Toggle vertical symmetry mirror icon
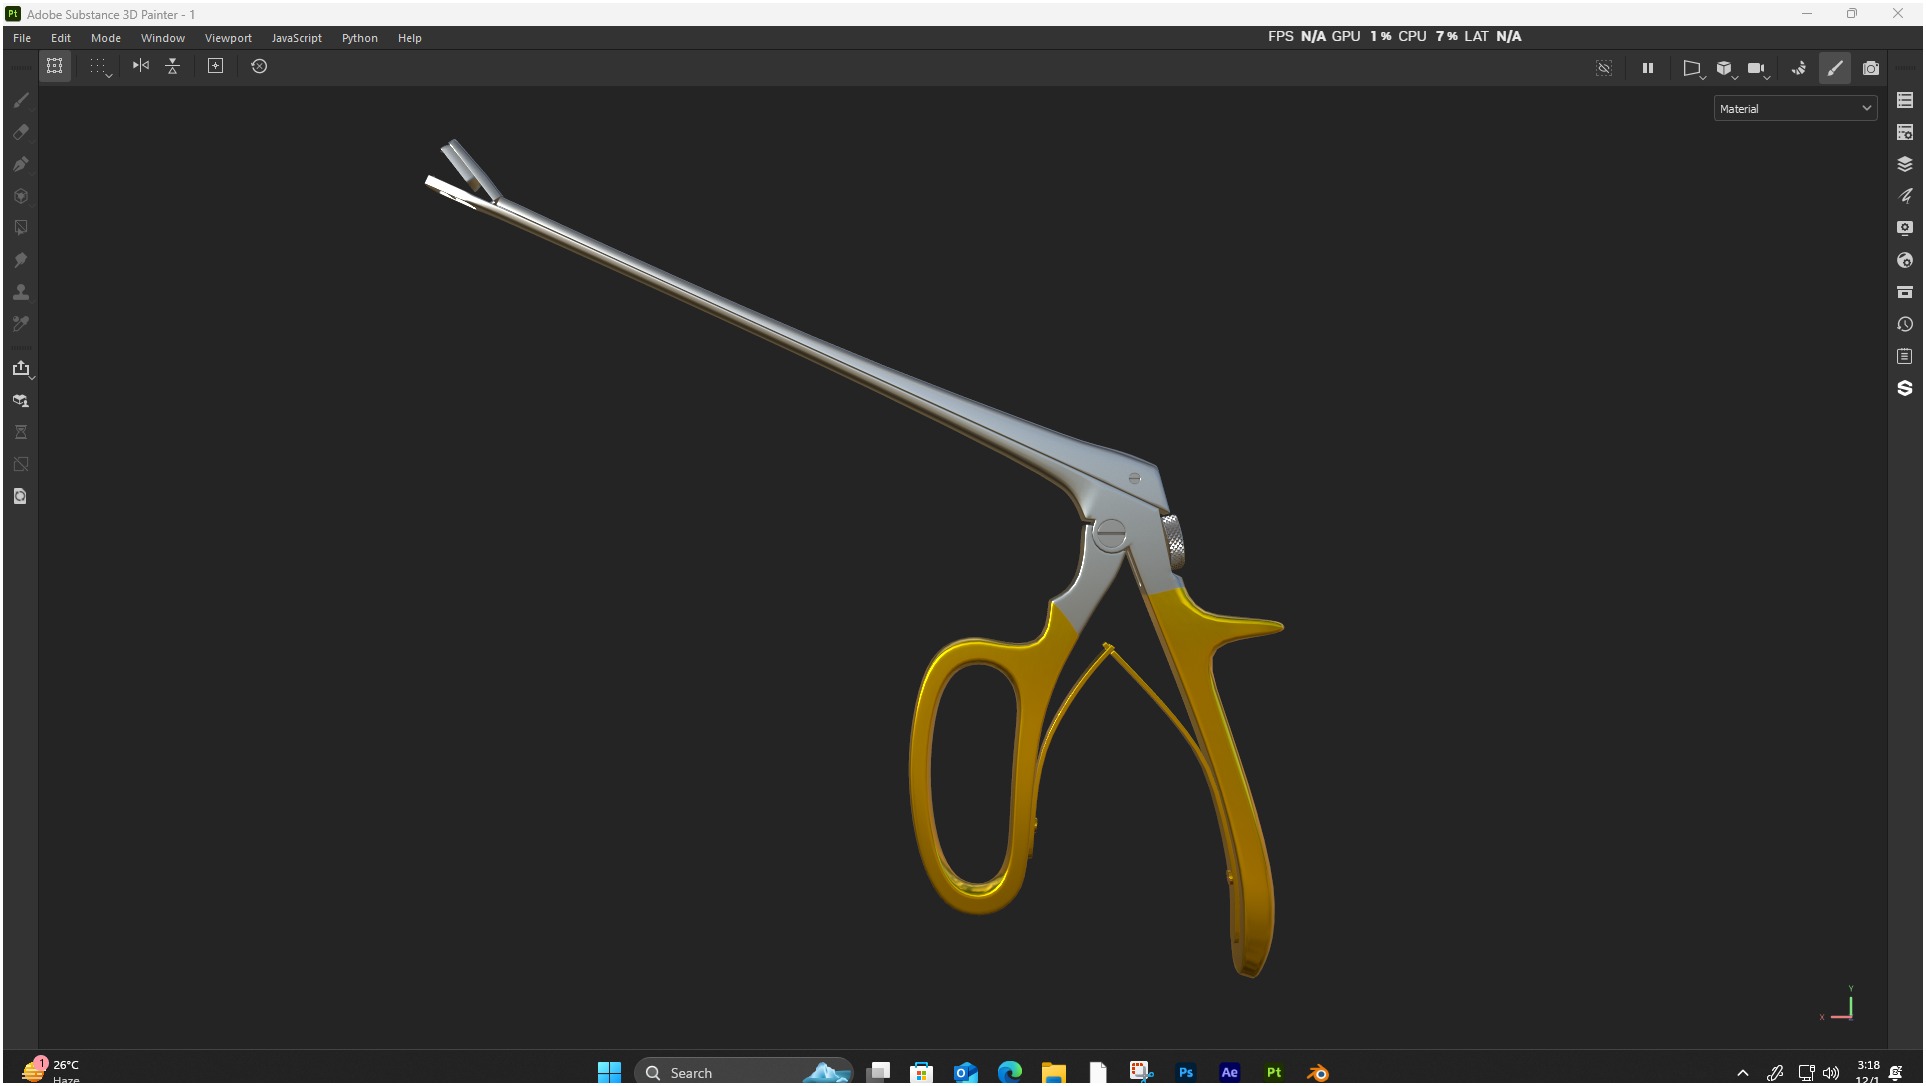Viewport: 1926px width, 1086px height. pos(173,66)
